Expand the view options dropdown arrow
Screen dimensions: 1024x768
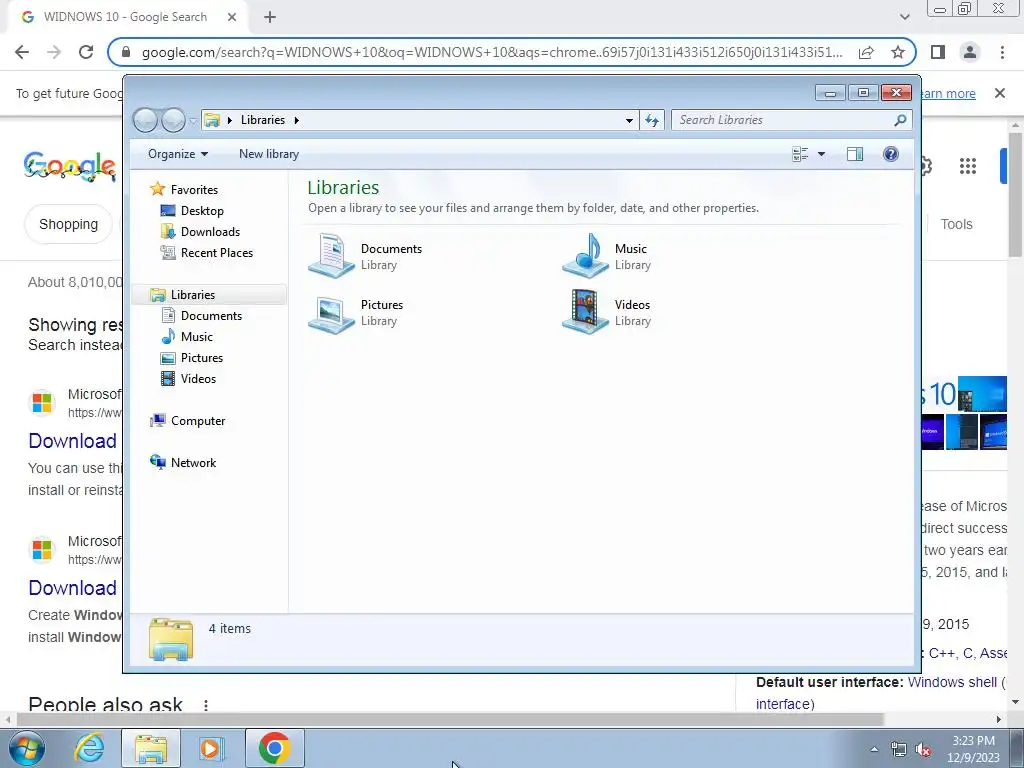point(822,154)
